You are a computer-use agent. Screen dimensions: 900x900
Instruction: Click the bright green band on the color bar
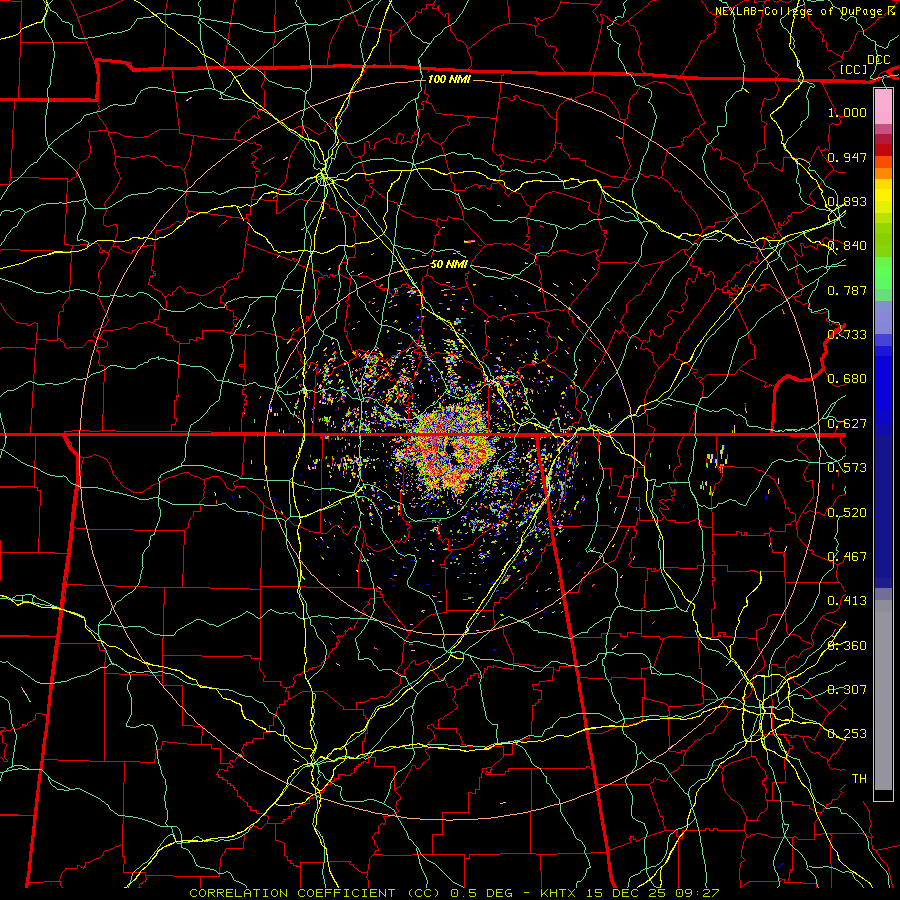883,273
